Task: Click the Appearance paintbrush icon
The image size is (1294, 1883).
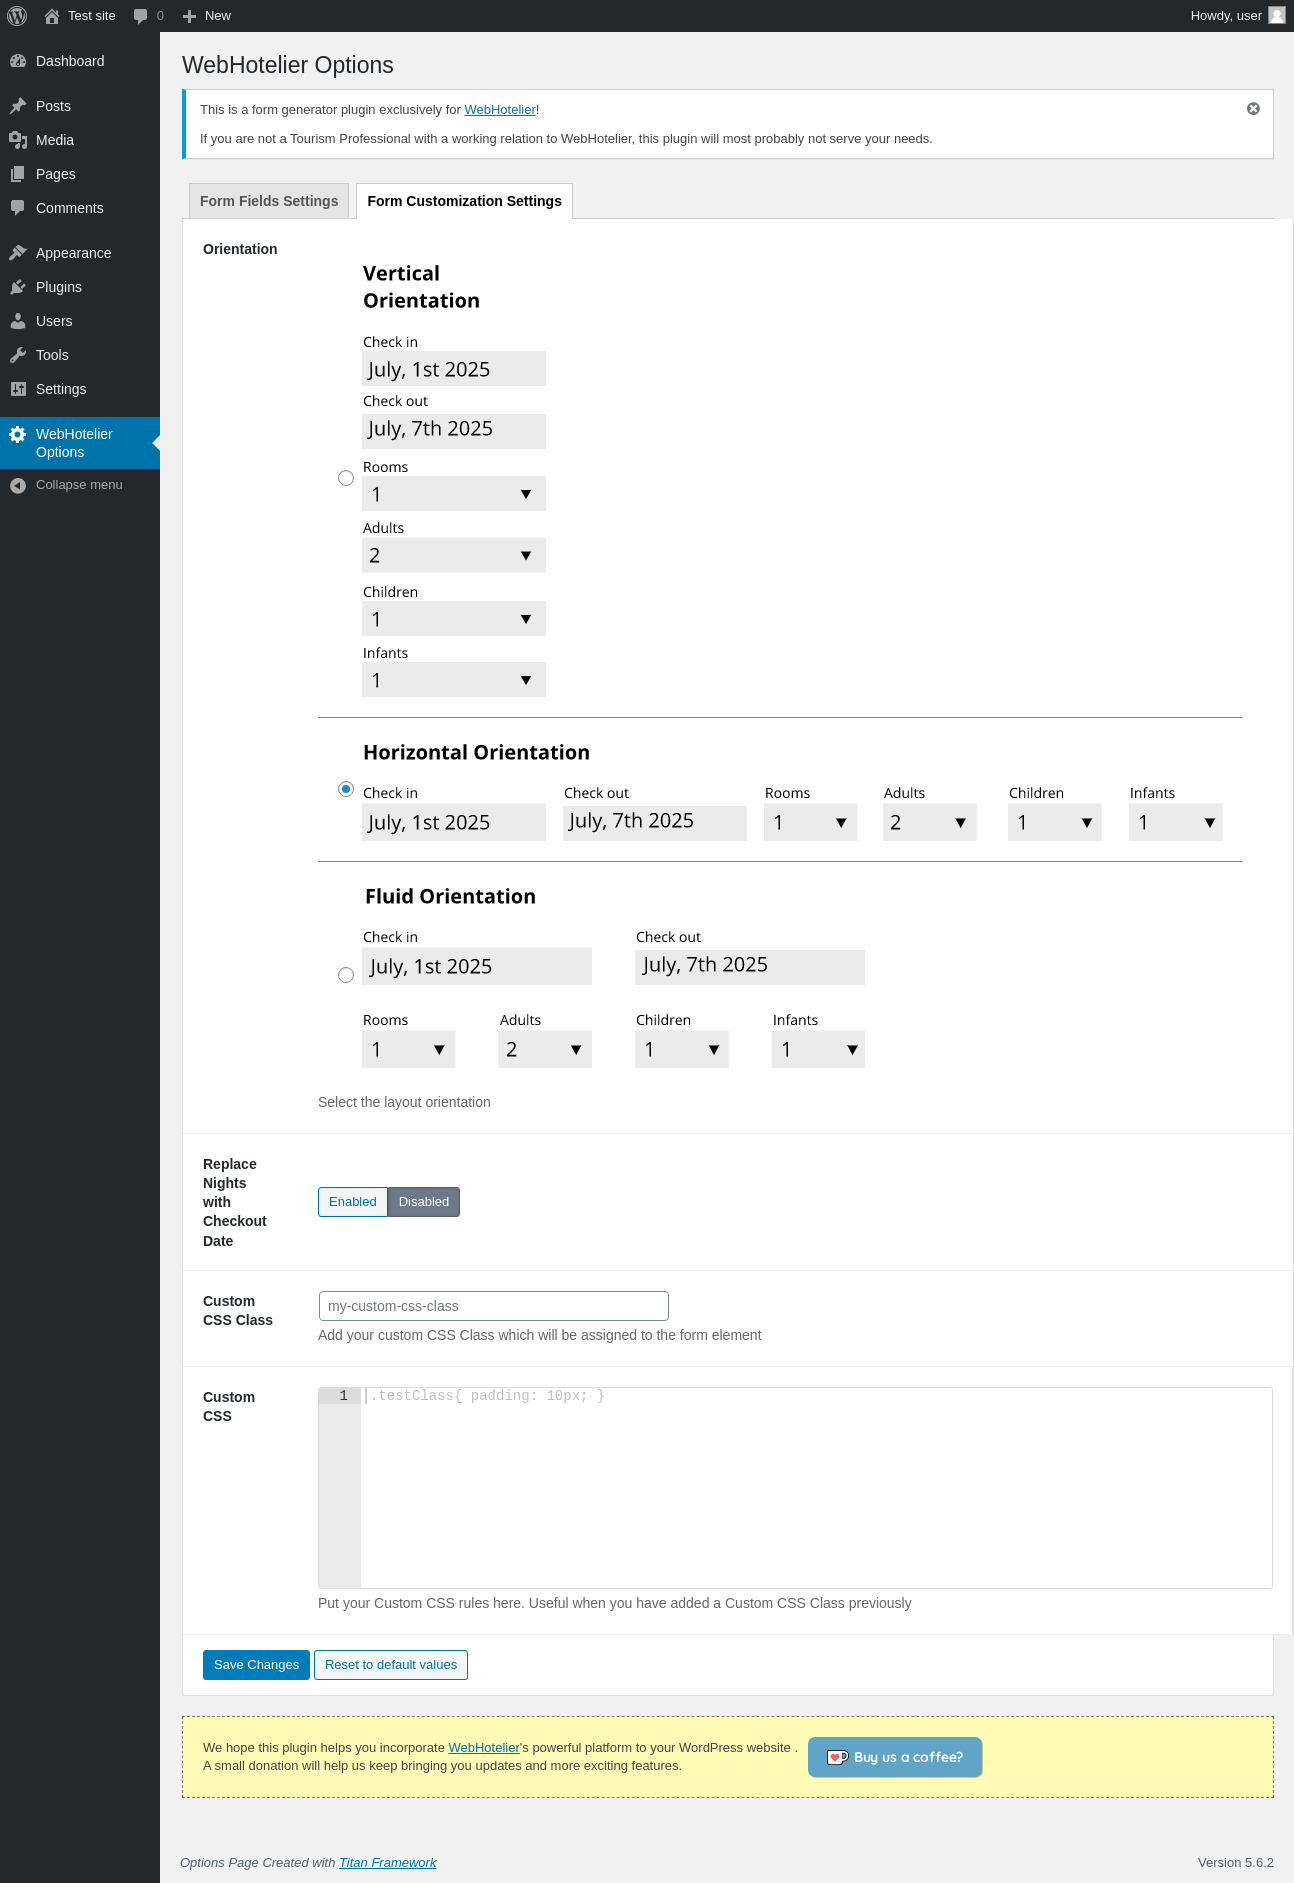Action: point(18,253)
